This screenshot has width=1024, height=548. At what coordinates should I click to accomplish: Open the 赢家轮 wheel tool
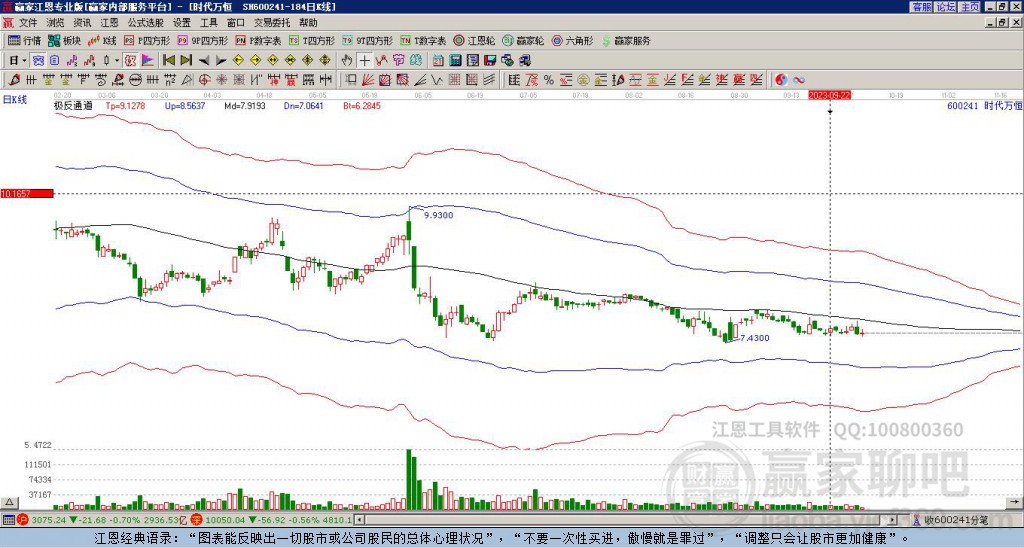(523, 40)
